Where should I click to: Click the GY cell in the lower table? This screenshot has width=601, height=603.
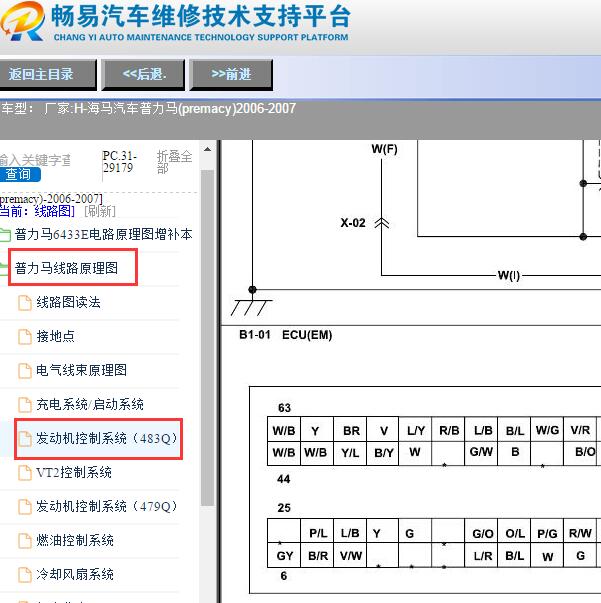click(285, 556)
